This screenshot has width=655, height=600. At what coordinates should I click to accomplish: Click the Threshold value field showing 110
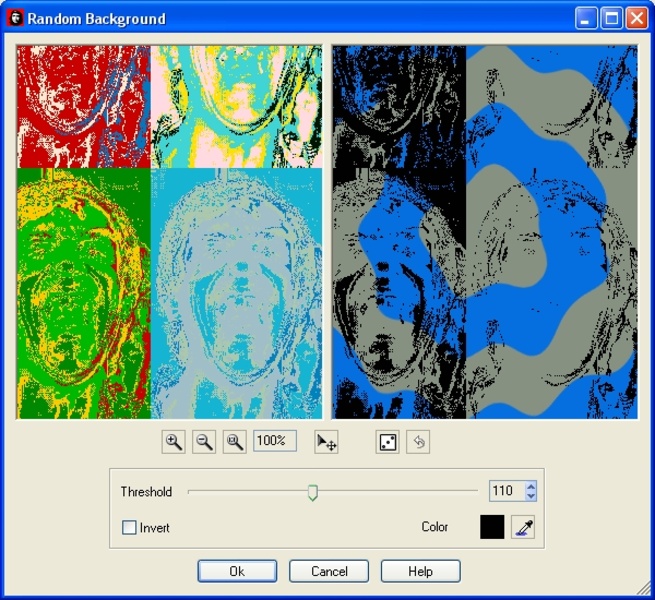coord(505,491)
